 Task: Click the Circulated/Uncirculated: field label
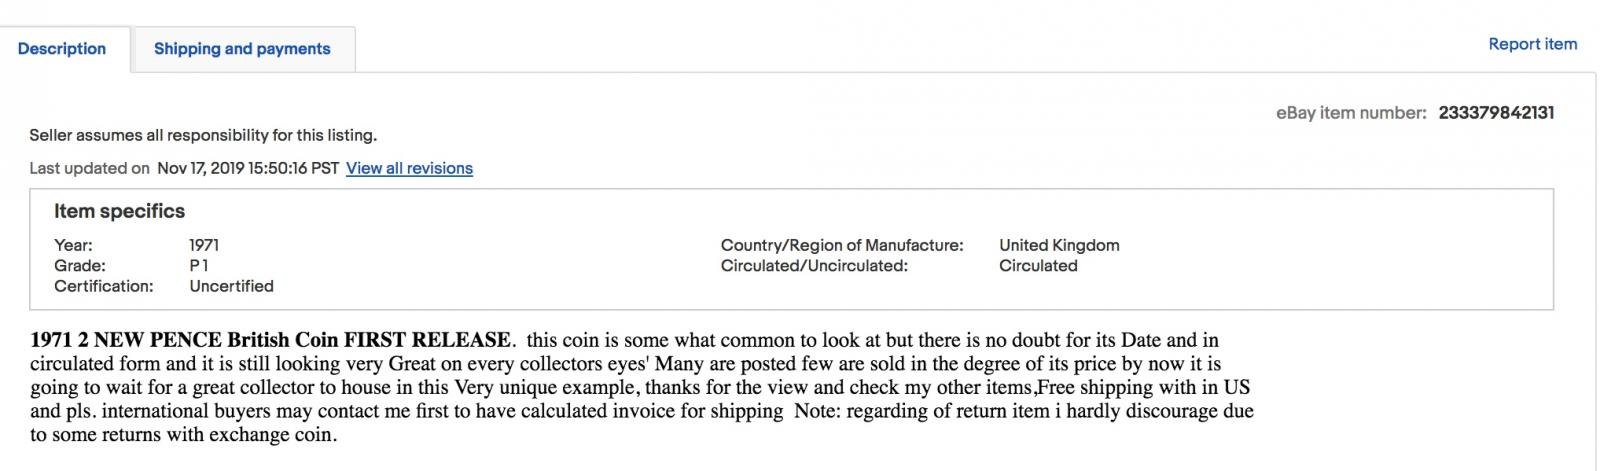coord(814,266)
